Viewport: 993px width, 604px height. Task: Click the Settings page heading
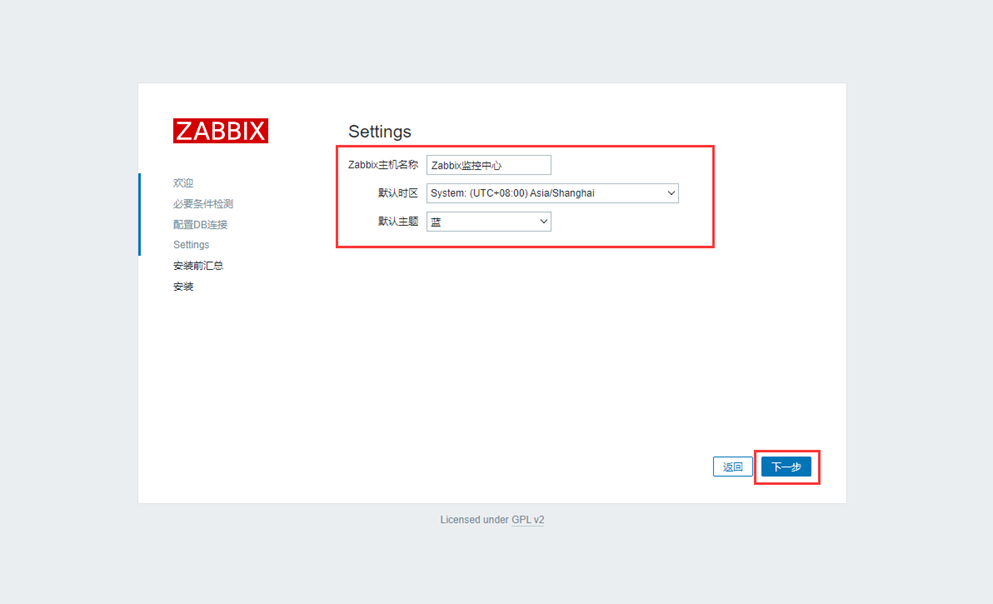(379, 131)
